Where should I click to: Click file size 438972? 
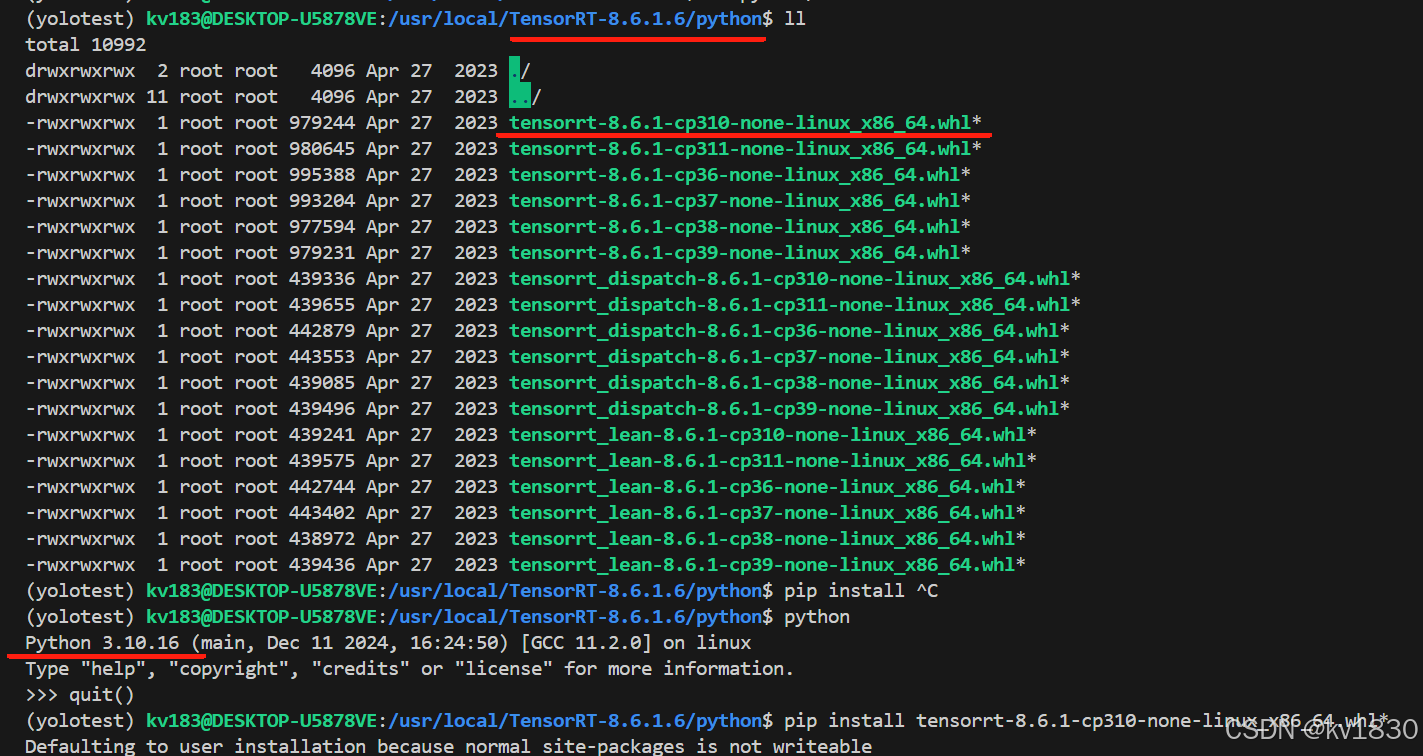tap(322, 539)
